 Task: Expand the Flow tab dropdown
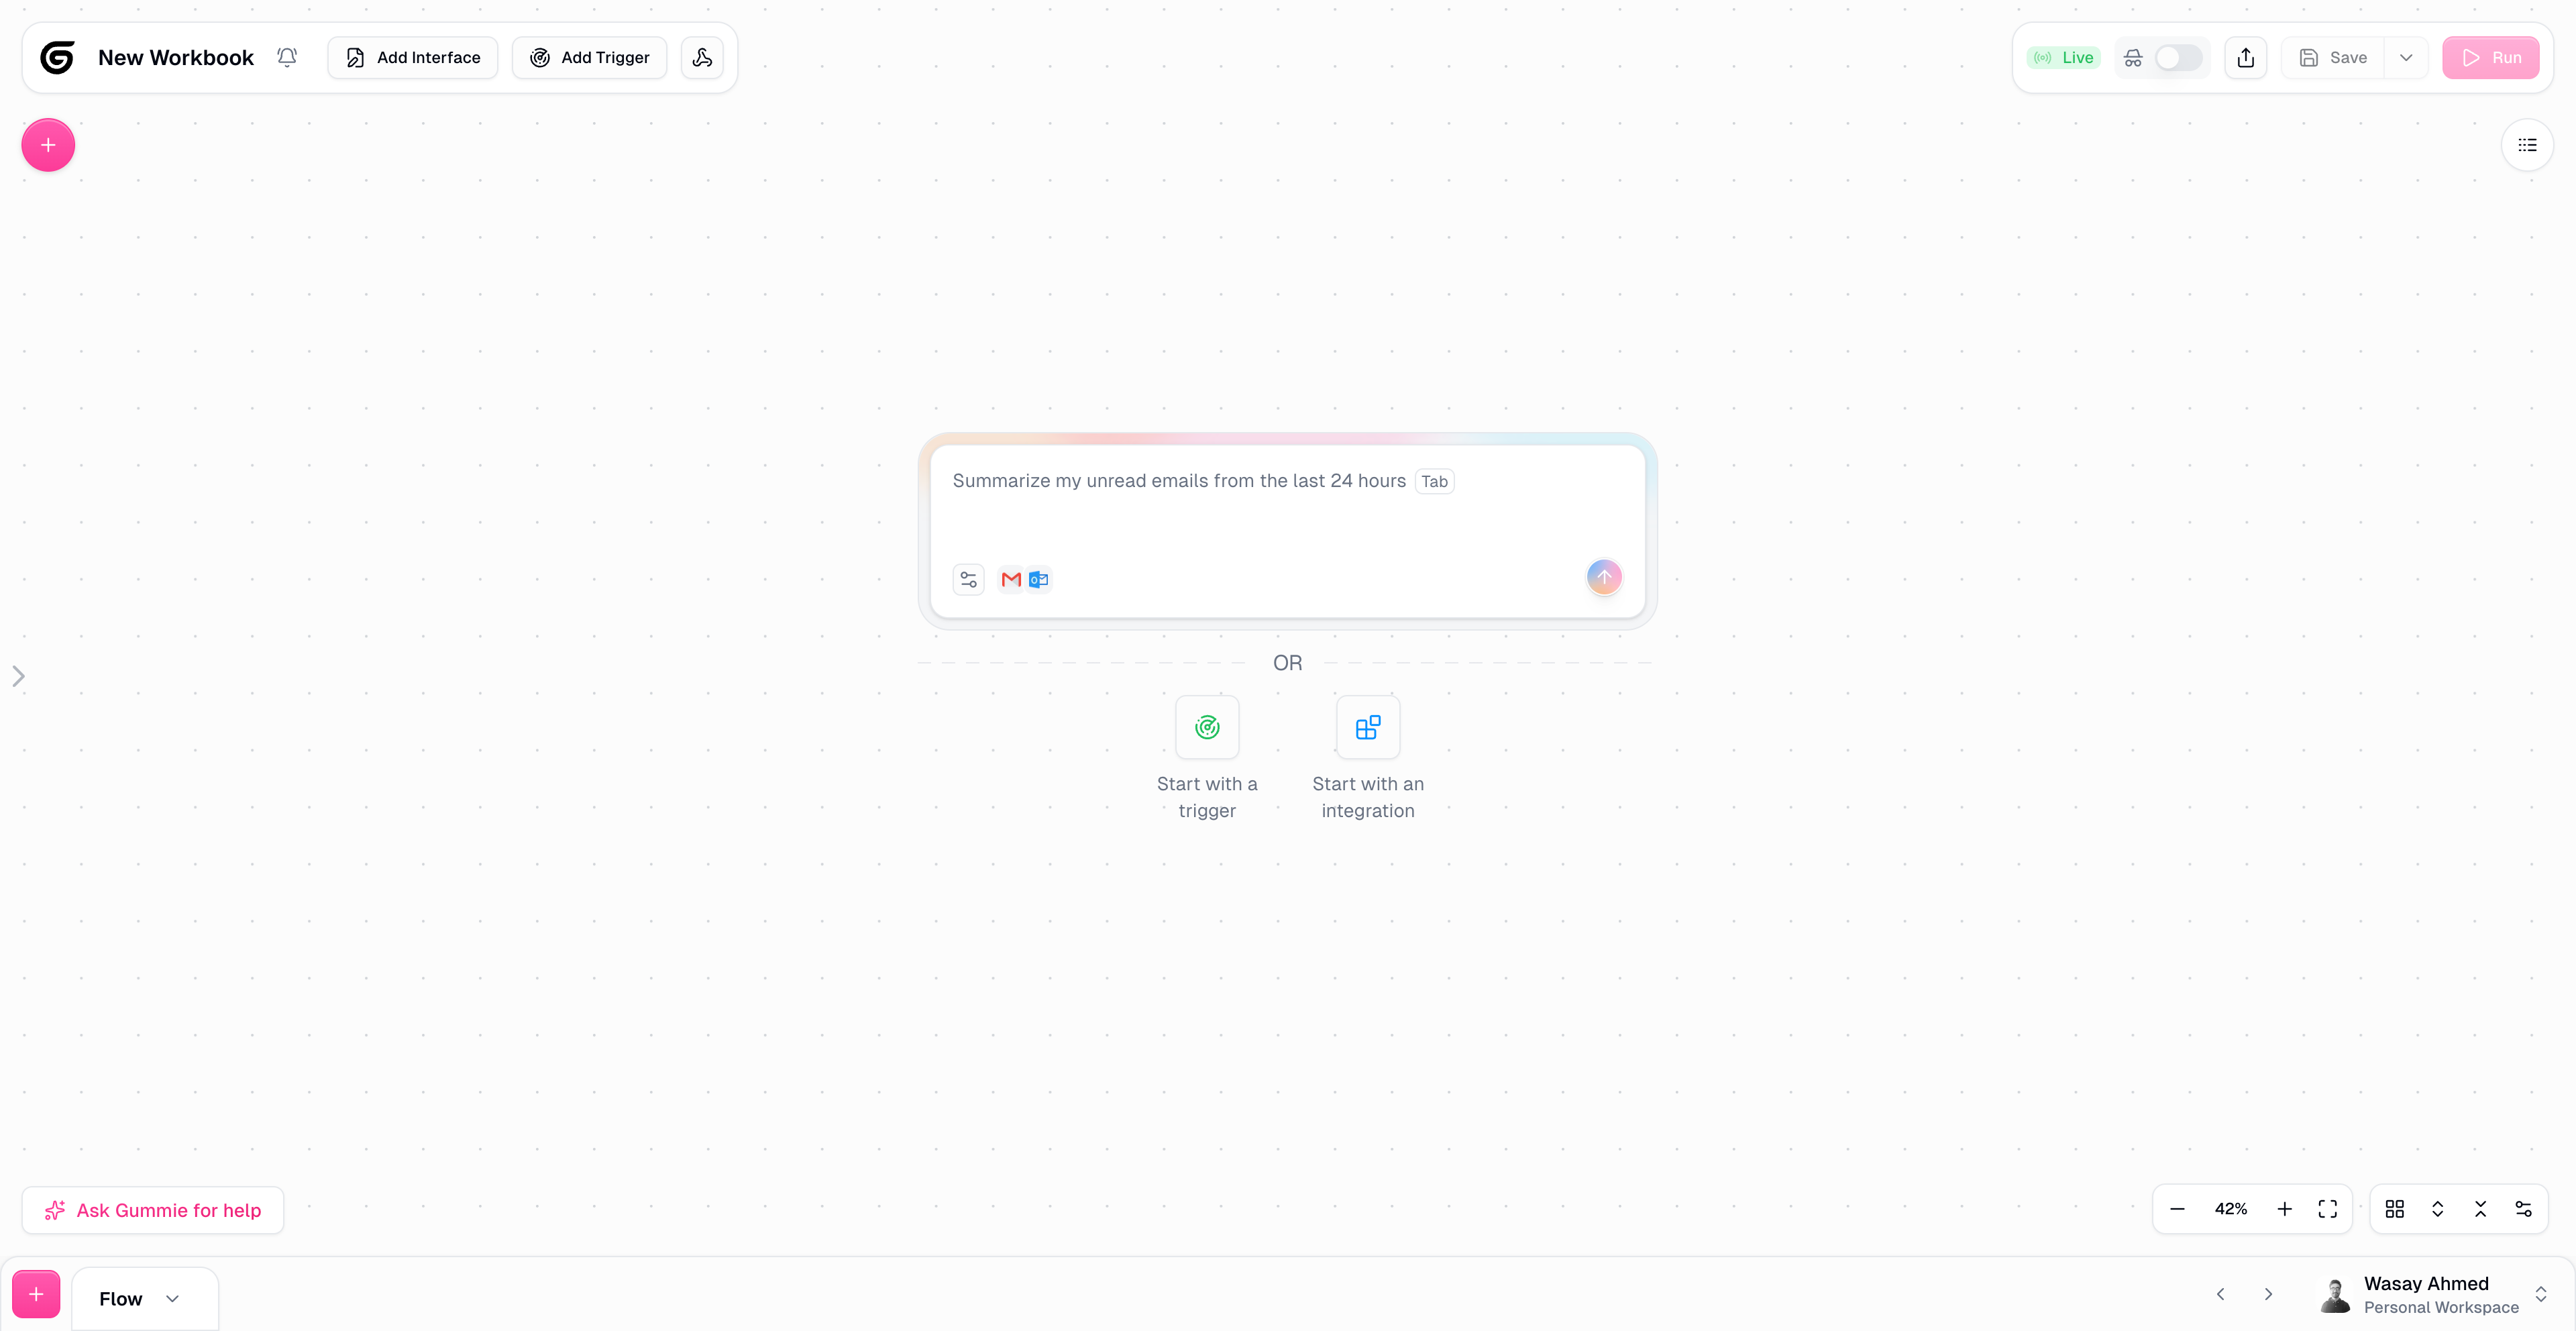click(173, 1298)
